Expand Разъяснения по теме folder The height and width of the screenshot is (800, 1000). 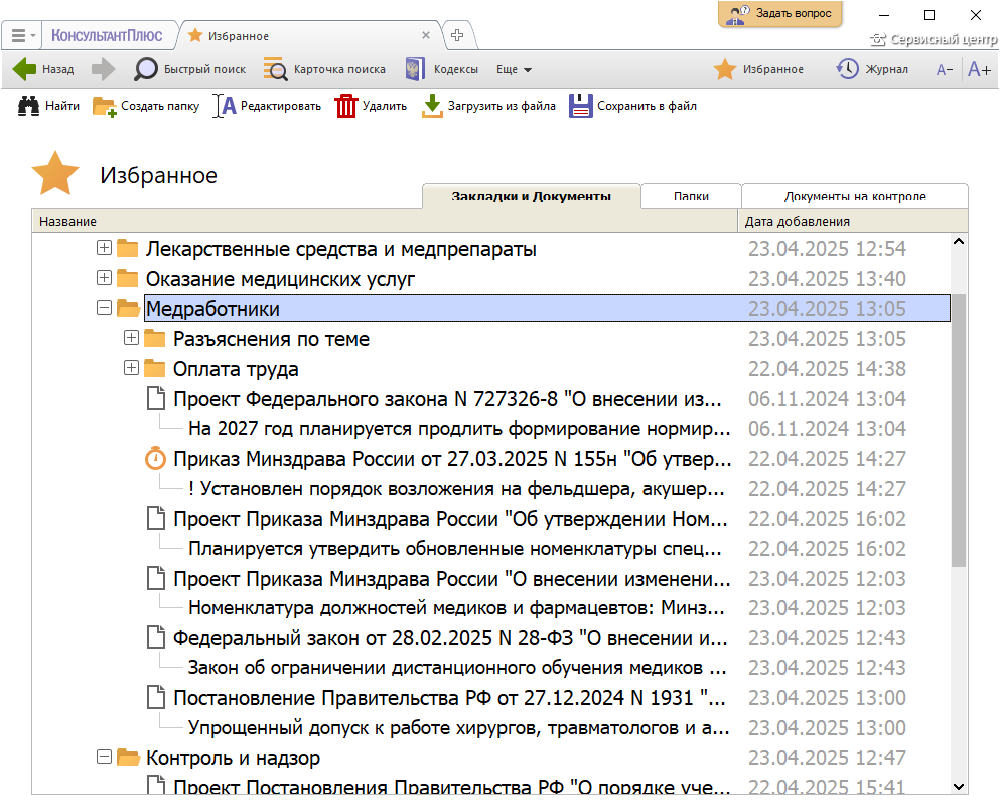pos(131,338)
